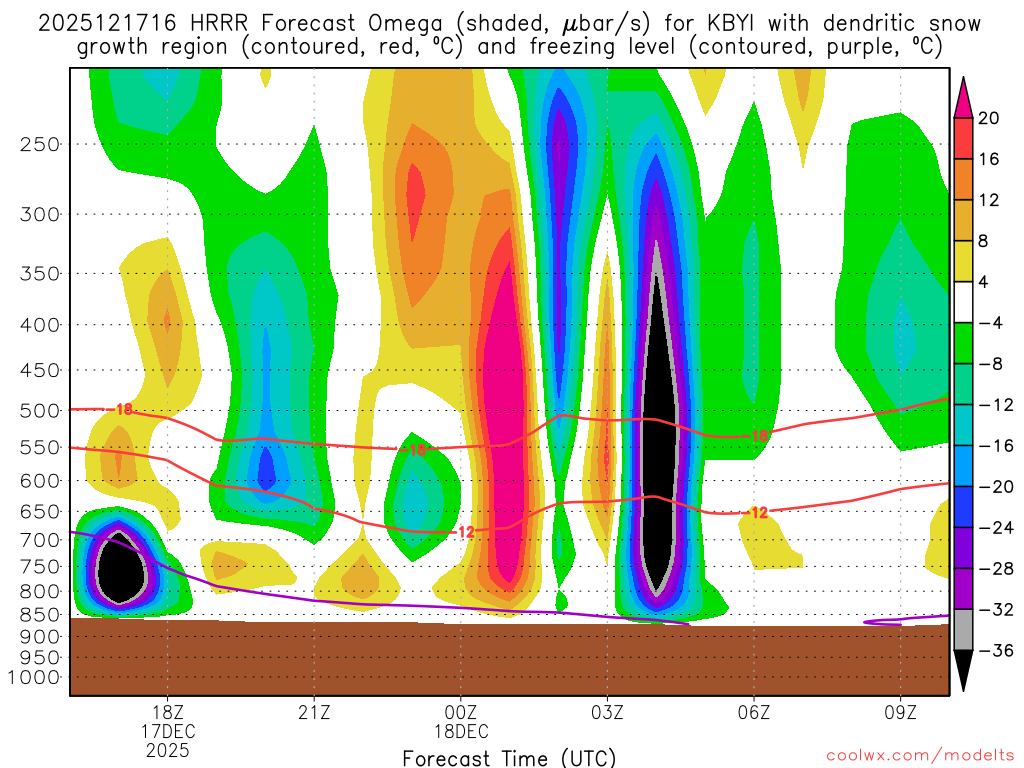Click the magenta arrow at the colorbar top
This screenshot has height=768, width=1024.
click(x=963, y=97)
